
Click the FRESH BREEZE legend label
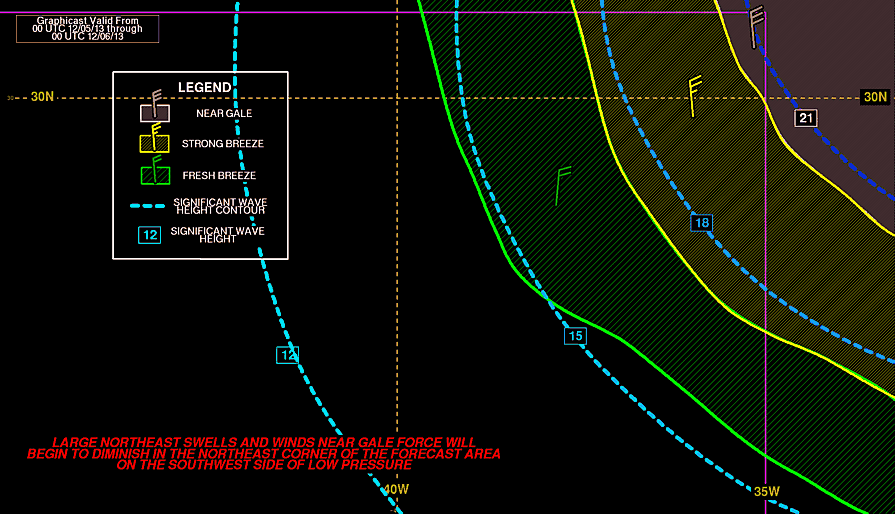(x=219, y=176)
